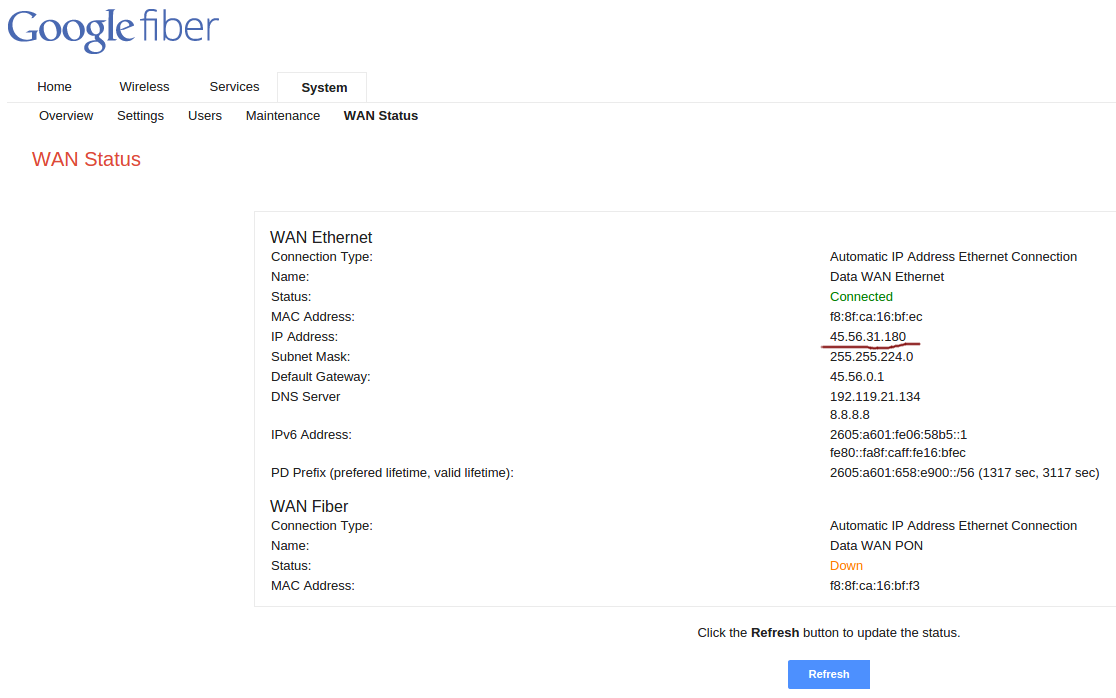
Task: Click the WAN Ethernet connection type value
Action: point(953,257)
